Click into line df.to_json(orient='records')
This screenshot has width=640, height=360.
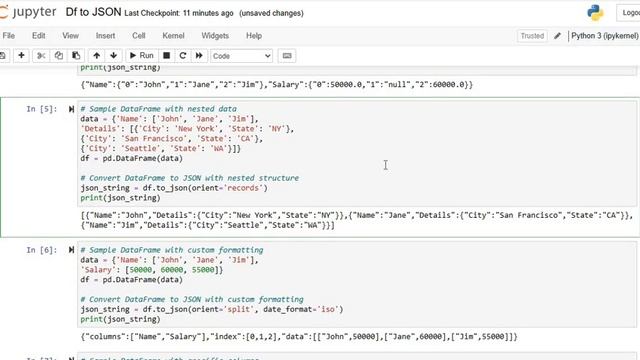(174, 188)
